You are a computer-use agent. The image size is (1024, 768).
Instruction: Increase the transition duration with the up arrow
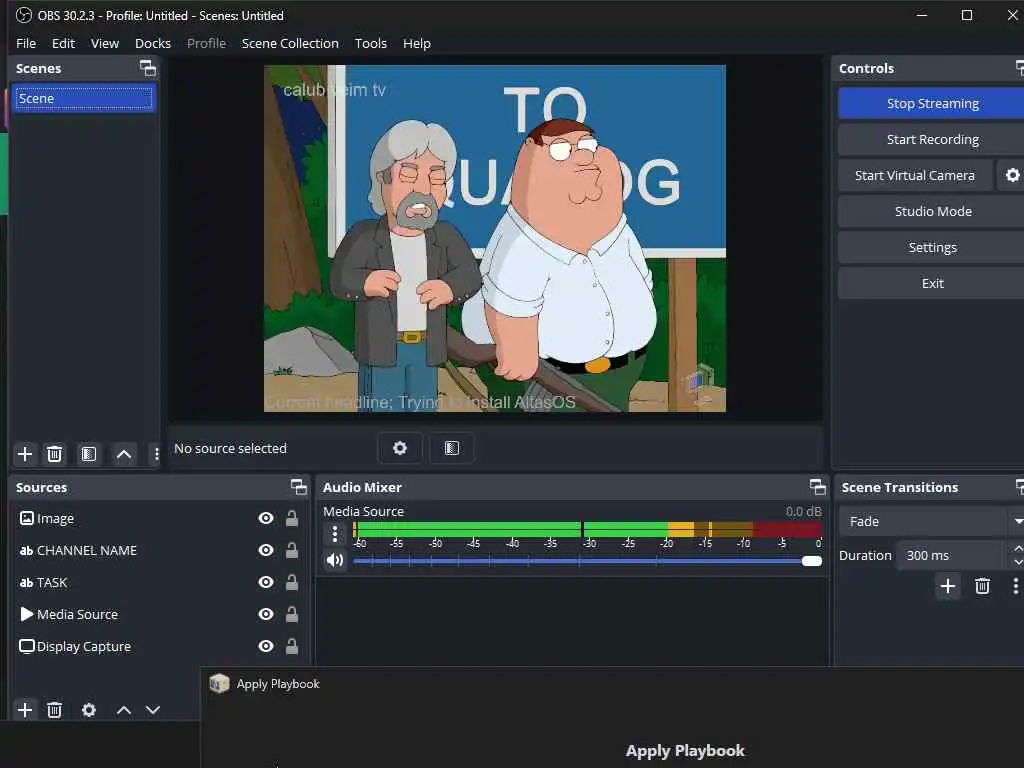(x=1018, y=549)
